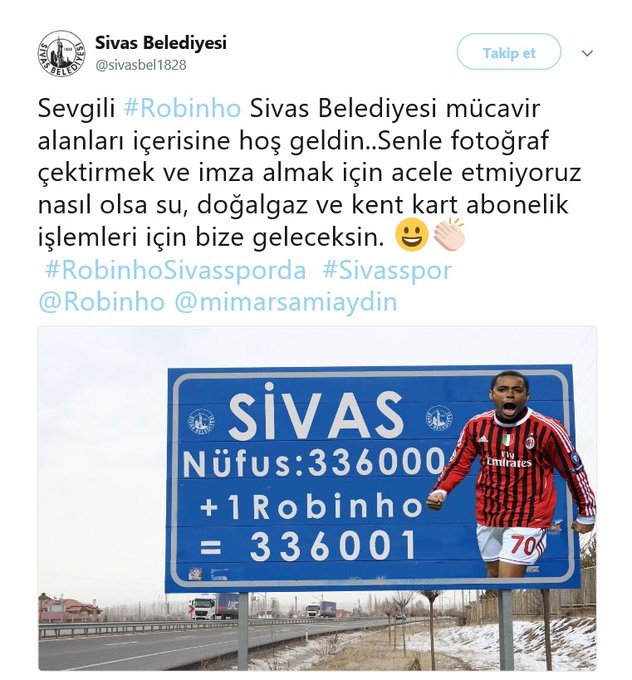The height and width of the screenshot is (680, 632).
Task: Open the #Robinho hashtag
Action: pyautogui.click(x=182, y=108)
